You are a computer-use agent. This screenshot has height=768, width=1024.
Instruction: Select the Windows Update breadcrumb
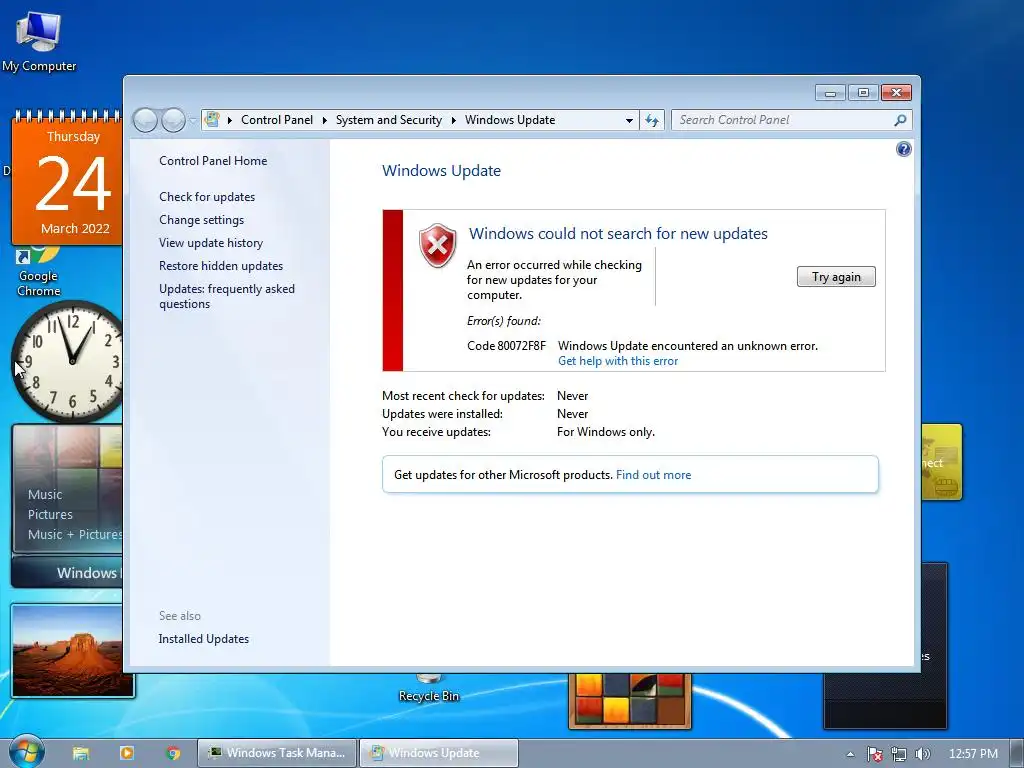510,120
